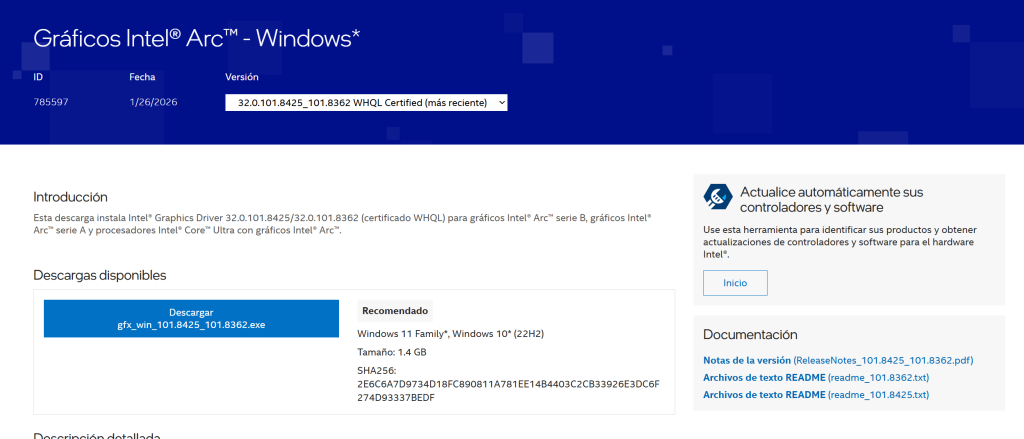Click the Recomendado badge
This screenshot has width=1024, height=439.
395,311
